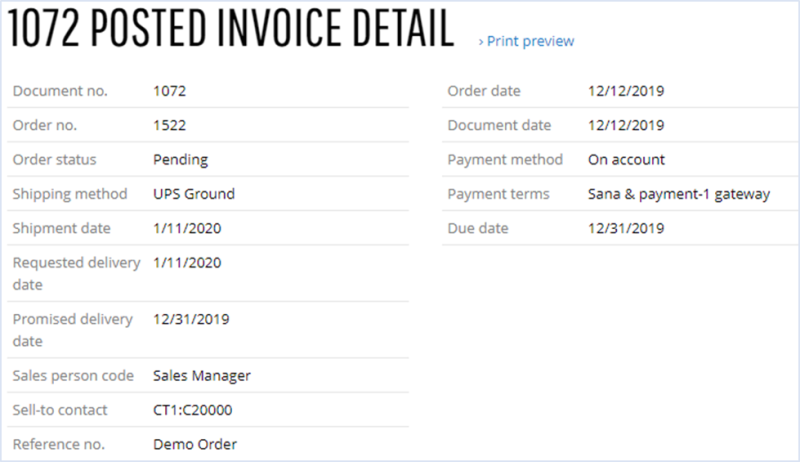Screen dimensions: 800x462
Task: Click document number value 1072
Action: coord(169,91)
